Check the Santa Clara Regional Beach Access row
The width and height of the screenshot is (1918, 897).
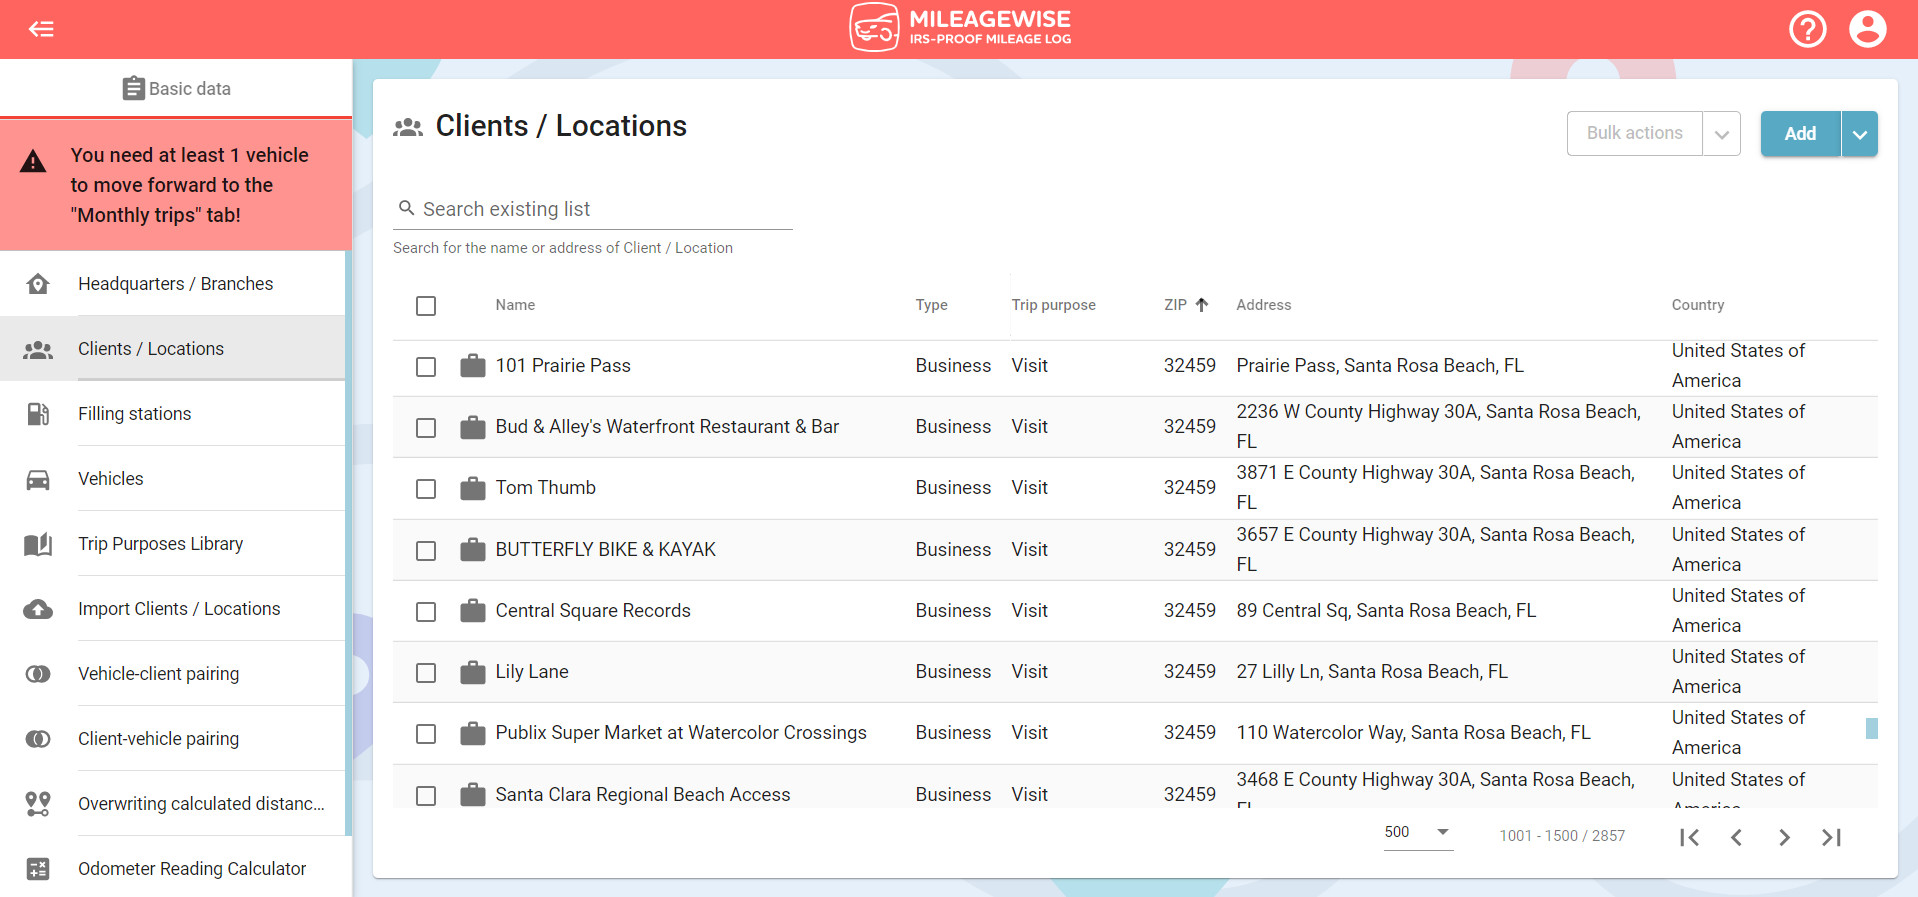[426, 796]
